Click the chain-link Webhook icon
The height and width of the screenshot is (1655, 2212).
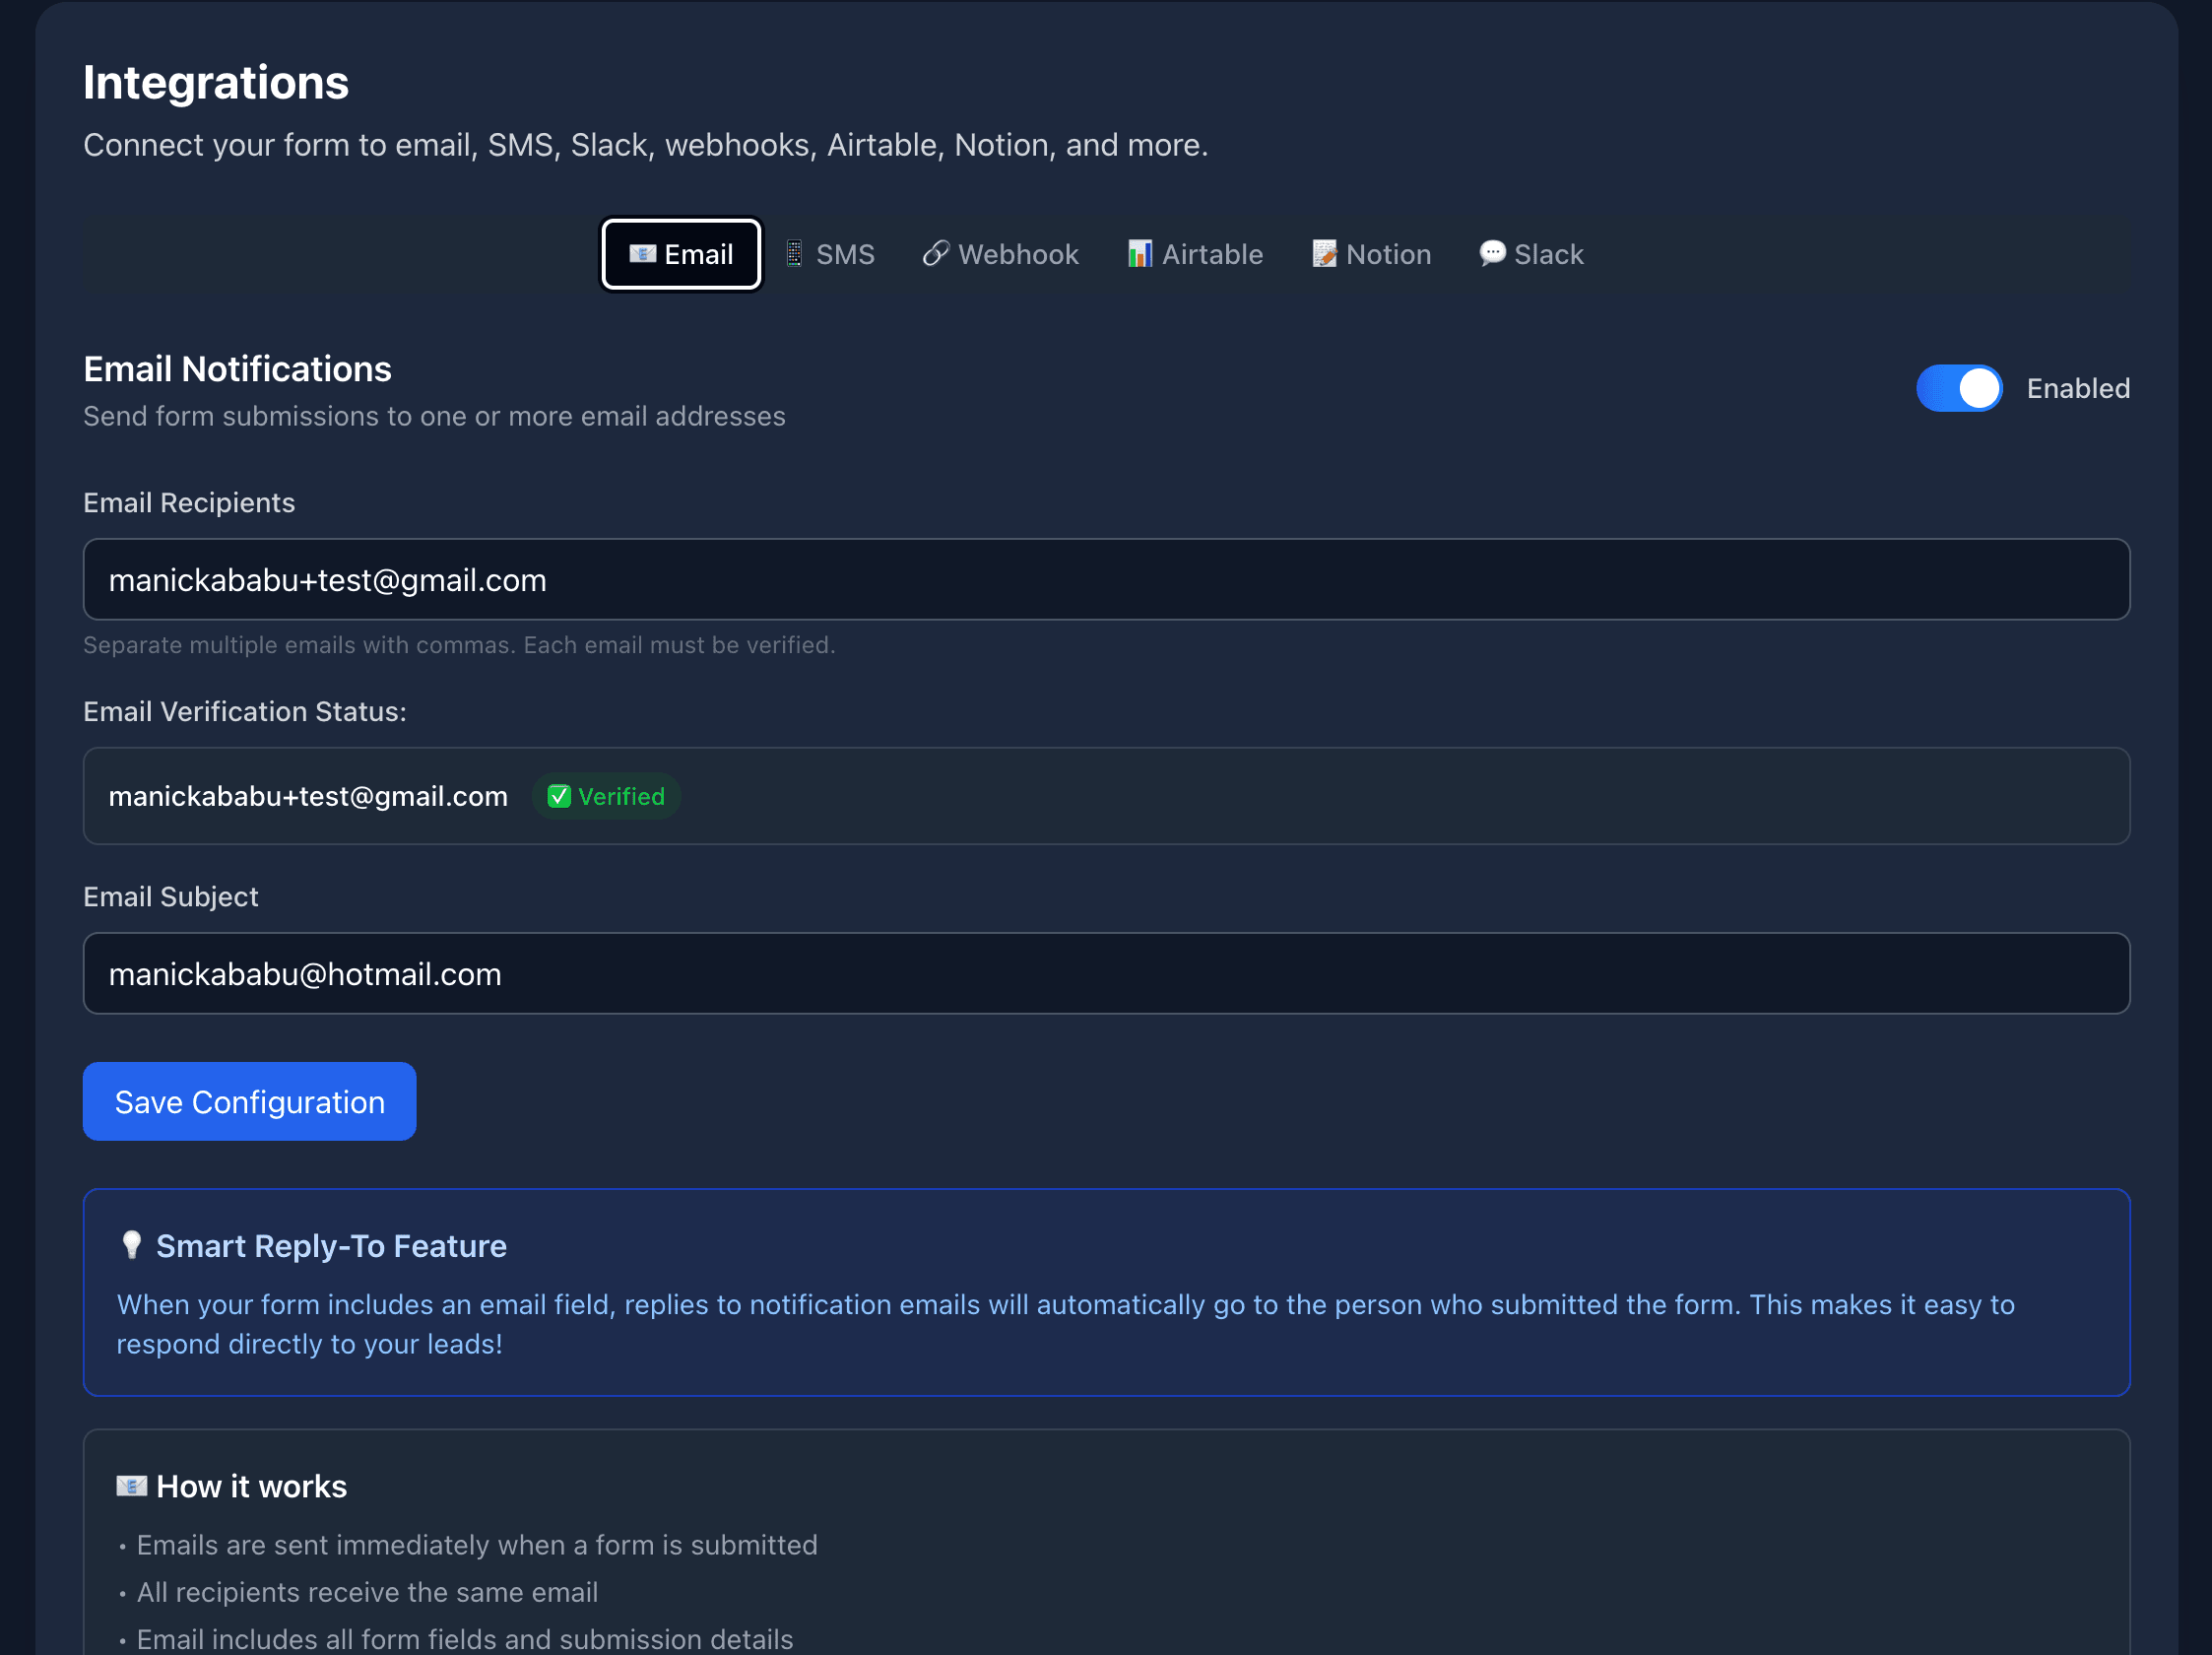pos(936,253)
